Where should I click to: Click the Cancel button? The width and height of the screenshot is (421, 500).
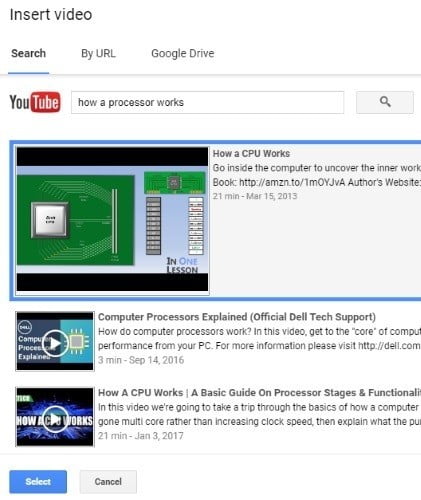[108, 482]
